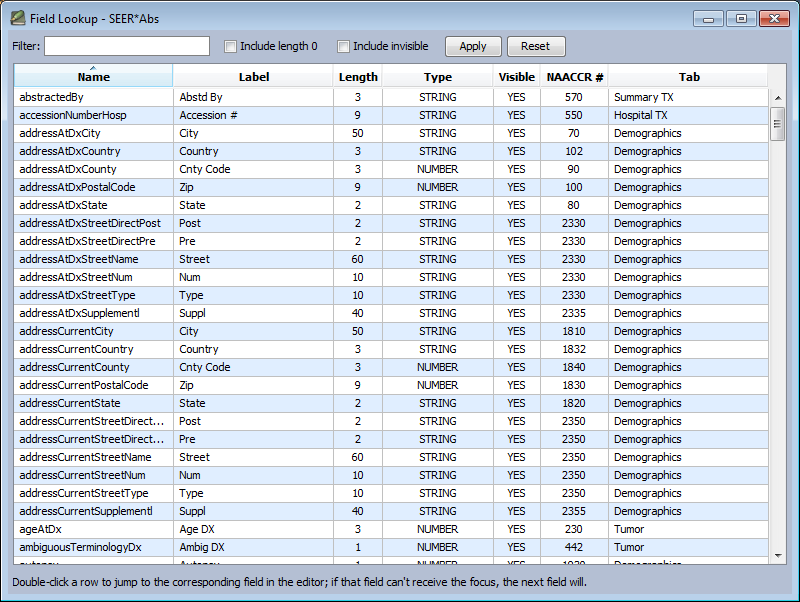Select the addressAtDxPostalCode row
Screen dimensions: 800x602
(391, 187)
